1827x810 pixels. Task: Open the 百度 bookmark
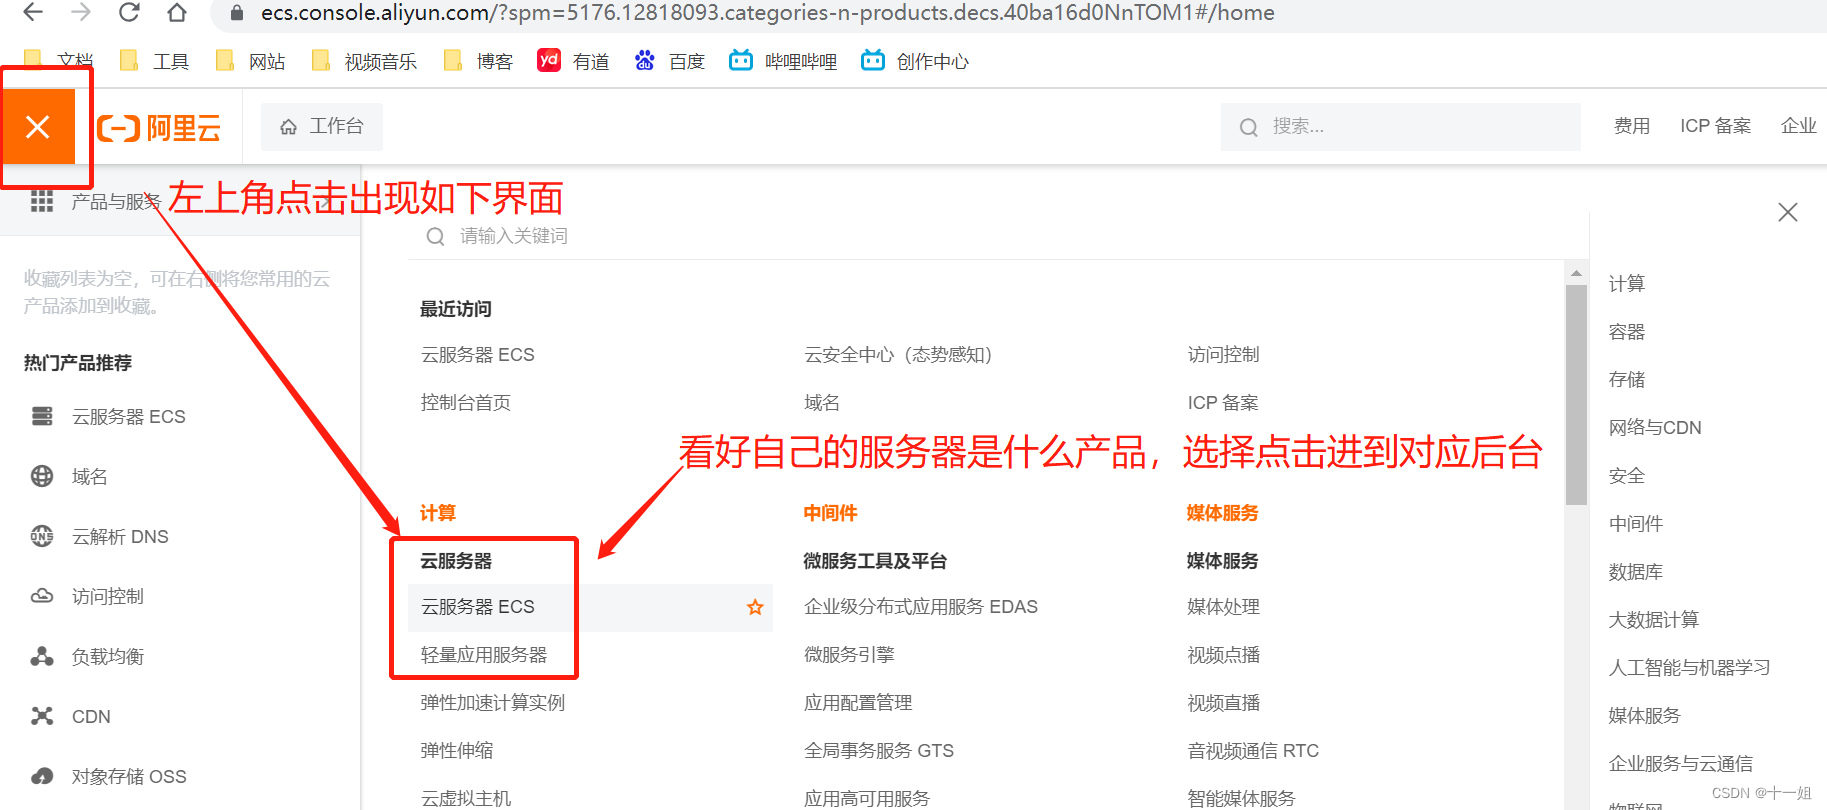click(669, 61)
